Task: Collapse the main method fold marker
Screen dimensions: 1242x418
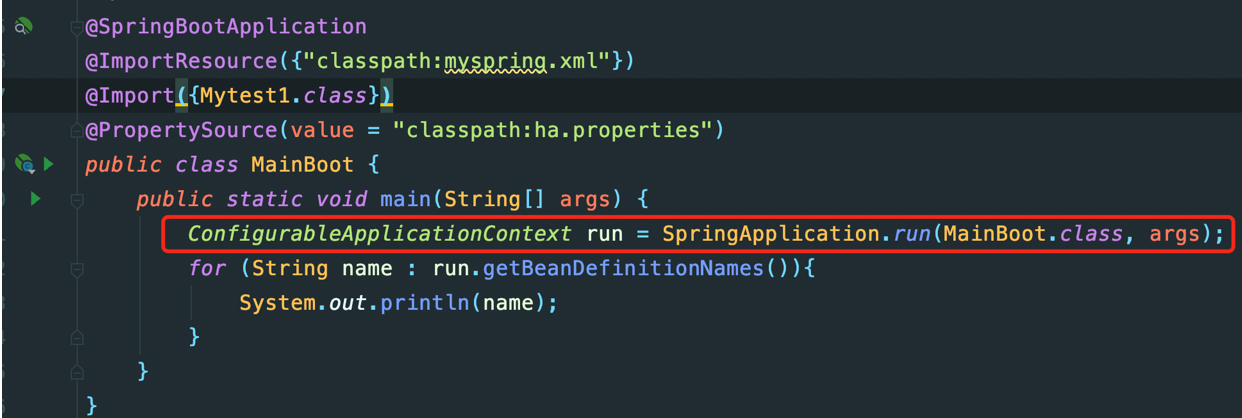Action: click(x=76, y=200)
